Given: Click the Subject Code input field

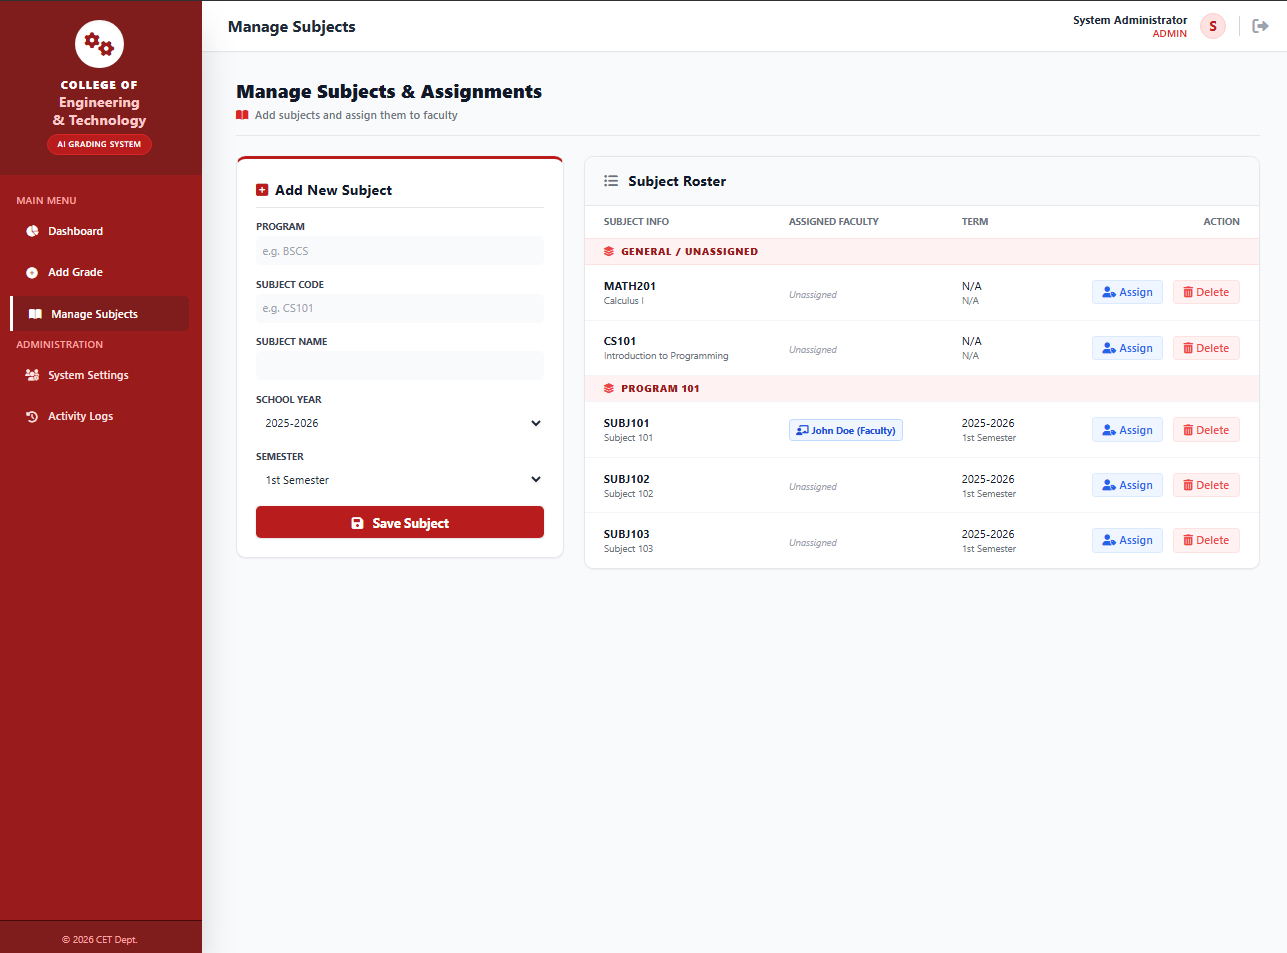Looking at the screenshot, I should [x=399, y=307].
